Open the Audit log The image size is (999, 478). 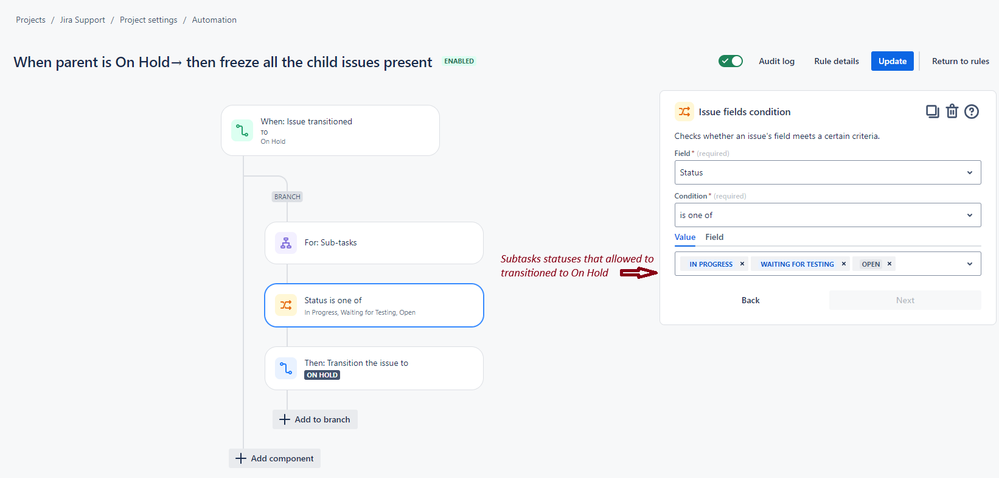[x=777, y=61]
